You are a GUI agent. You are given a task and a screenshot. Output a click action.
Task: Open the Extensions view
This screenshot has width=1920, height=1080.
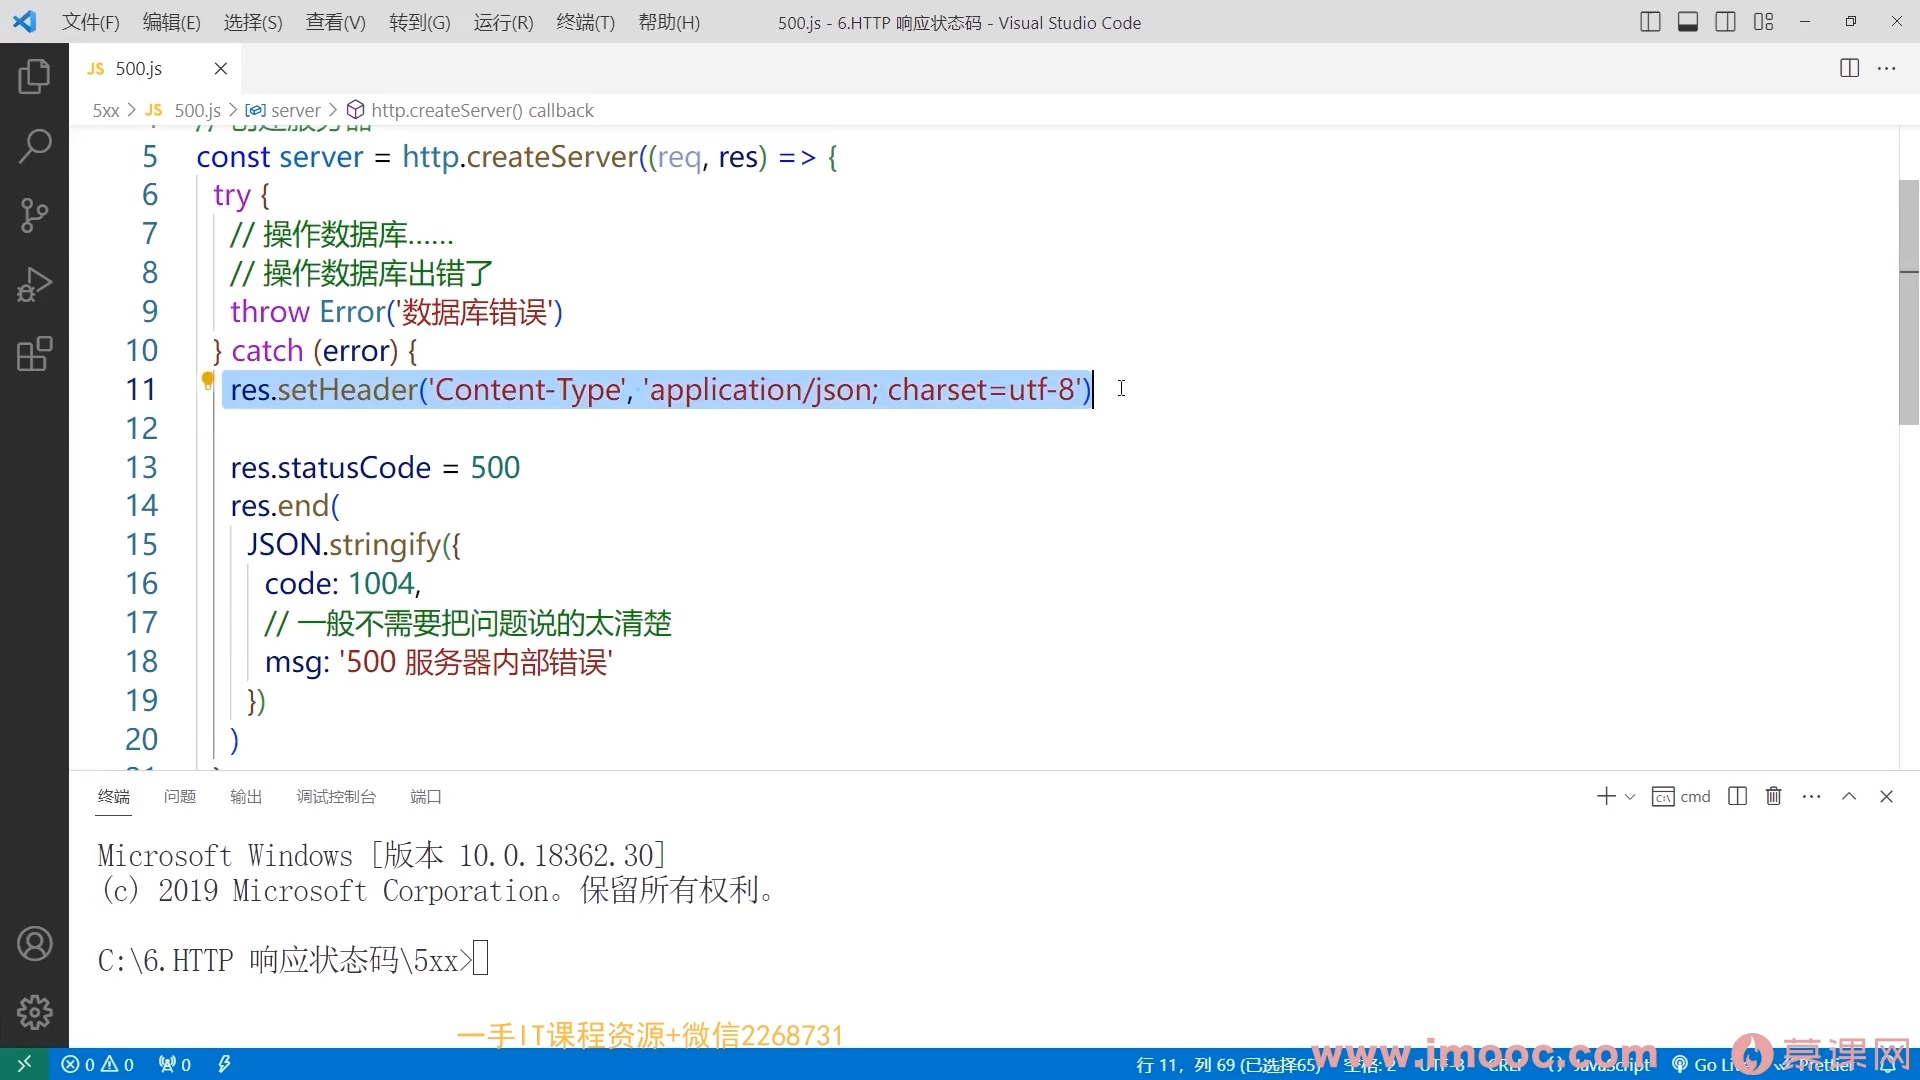[34, 354]
